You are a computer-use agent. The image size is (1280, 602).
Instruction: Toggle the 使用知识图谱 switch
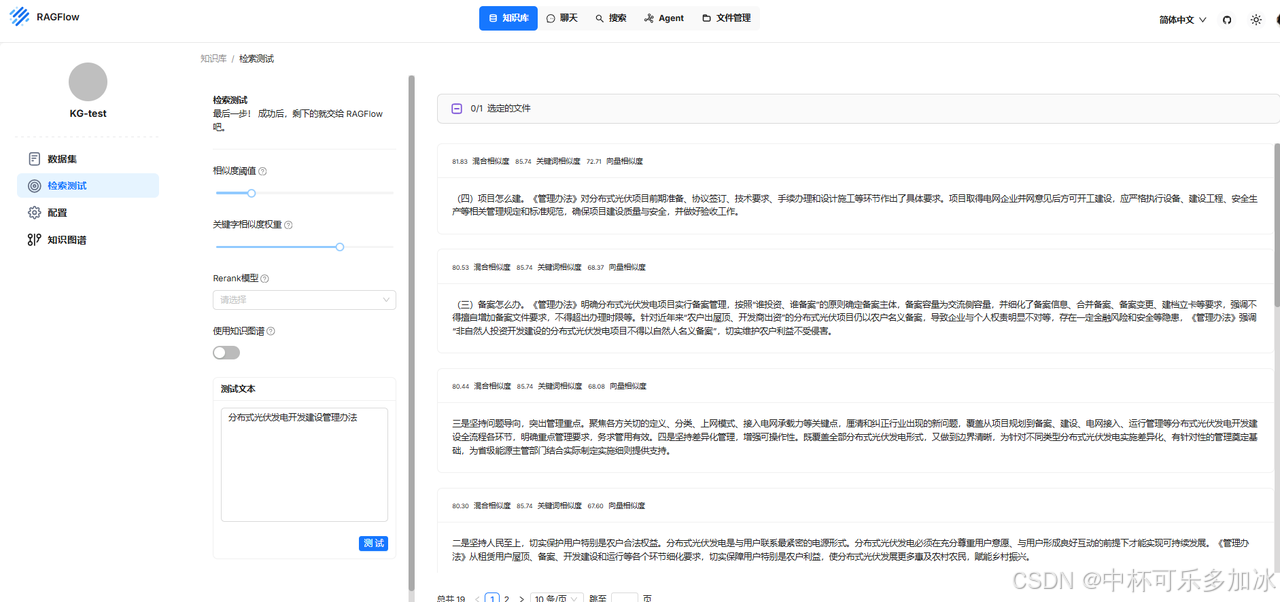[226, 352]
